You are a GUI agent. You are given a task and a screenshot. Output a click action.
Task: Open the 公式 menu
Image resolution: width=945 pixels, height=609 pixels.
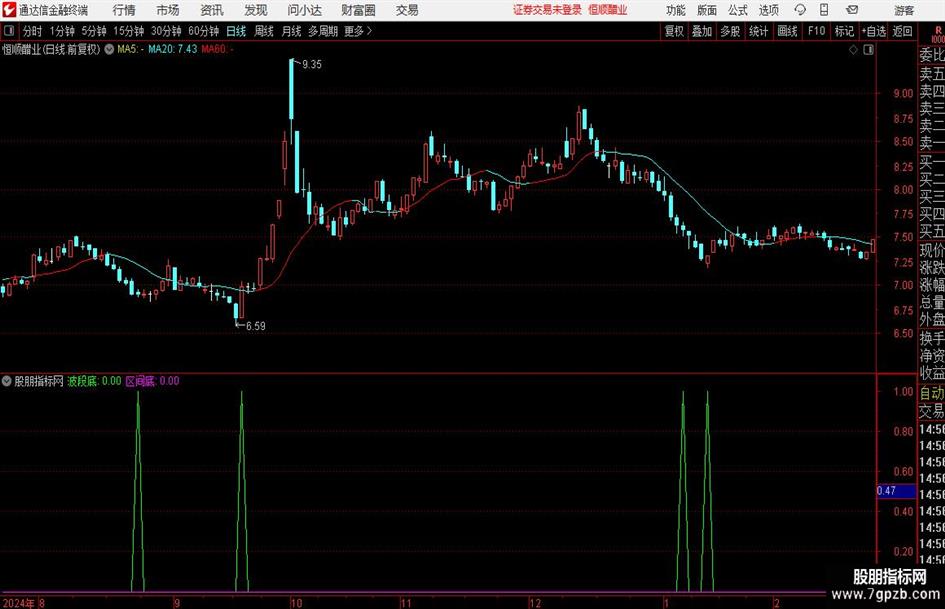point(738,10)
